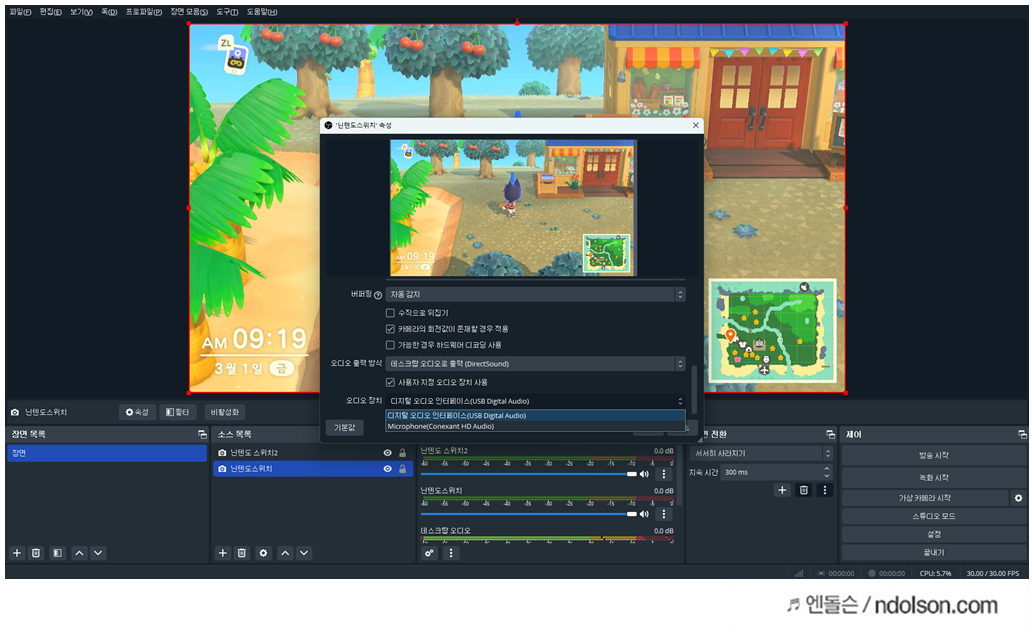Viewport: 1034px width, 631px height.
Task: Open options menu for 닌텐도 스위치2 audio channel
Action: (x=664, y=474)
